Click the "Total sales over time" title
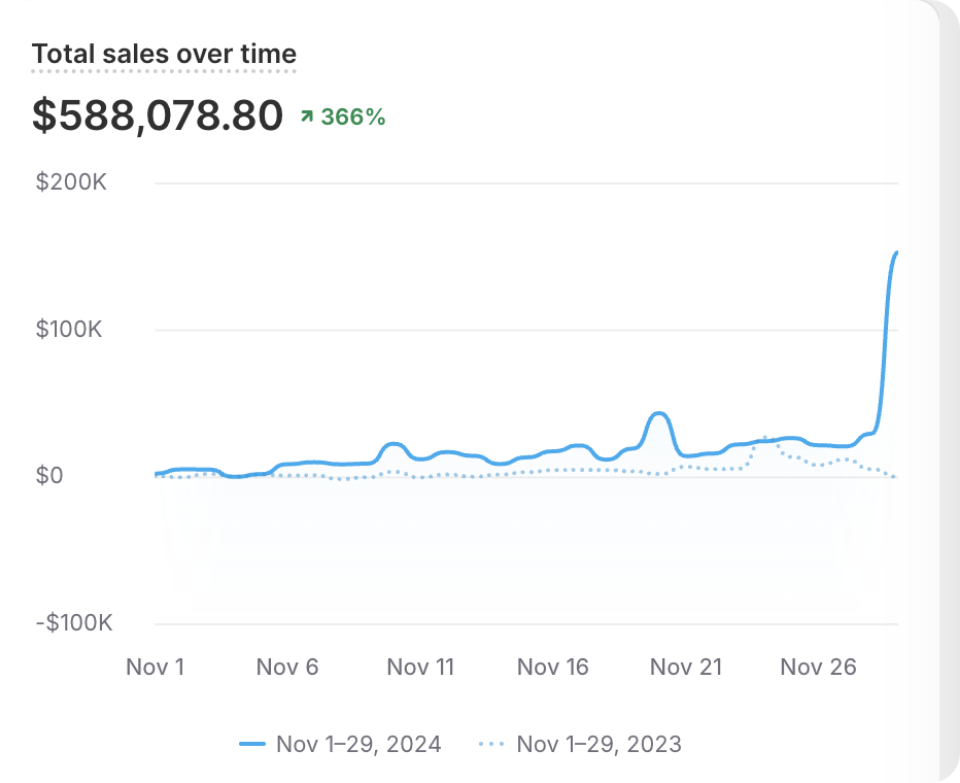This screenshot has height=783, width=960. coord(164,54)
